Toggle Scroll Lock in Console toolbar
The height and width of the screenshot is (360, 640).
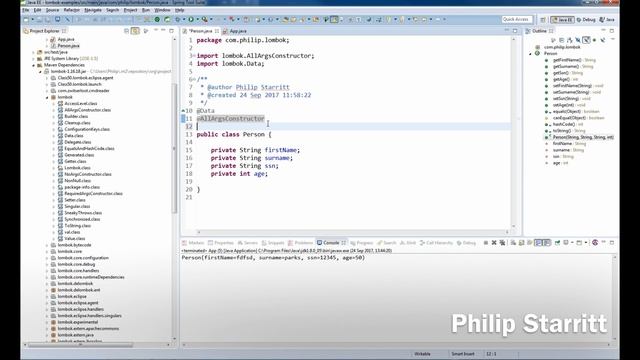pyautogui.click(x=522, y=243)
